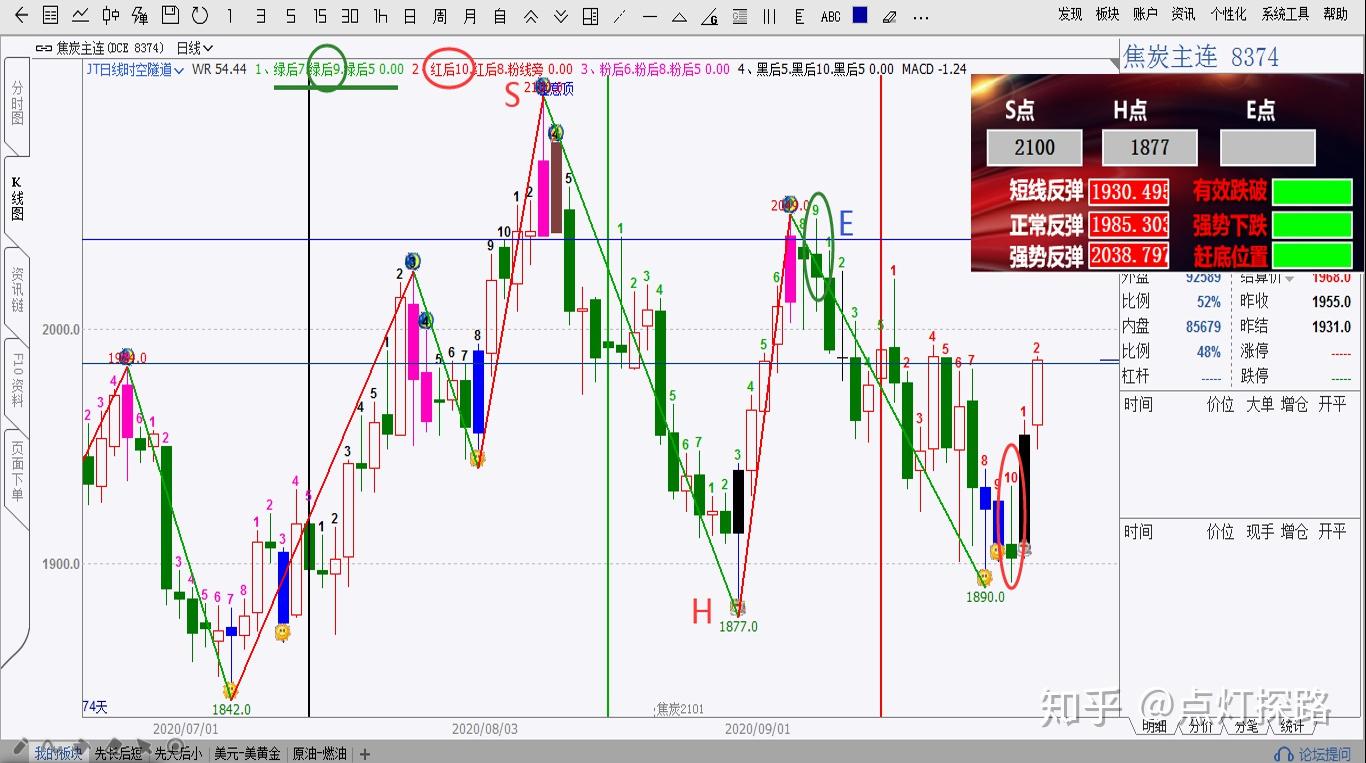The width and height of the screenshot is (1366, 763).
Task: Open the 个性化 menu
Action: pyautogui.click(x=1228, y=14)
